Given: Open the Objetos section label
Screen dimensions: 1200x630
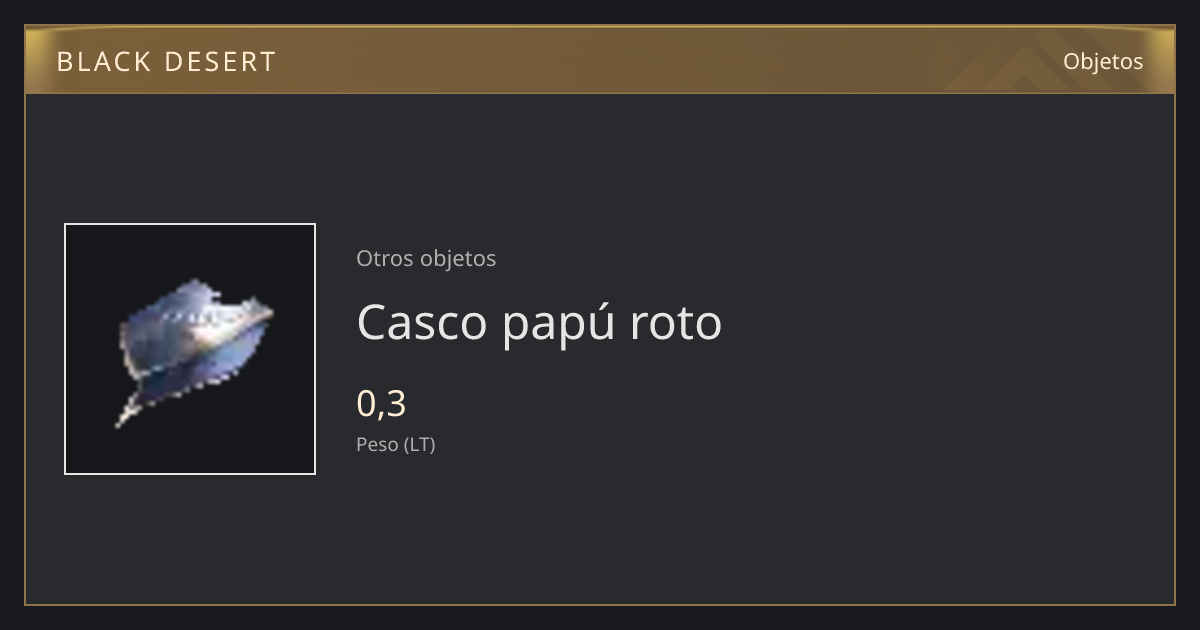Looking at the screenshot, I should tap(1103, 62).
